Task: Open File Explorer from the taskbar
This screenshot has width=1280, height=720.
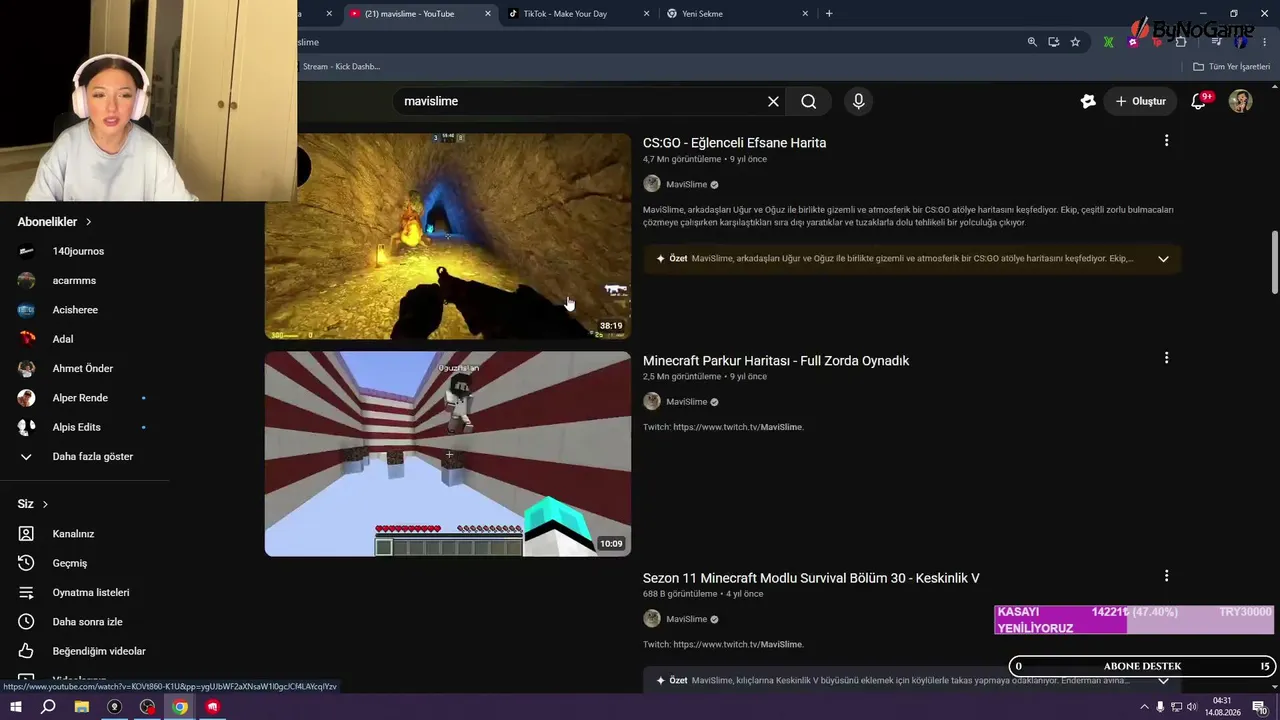Action: (x=82, y=707)
